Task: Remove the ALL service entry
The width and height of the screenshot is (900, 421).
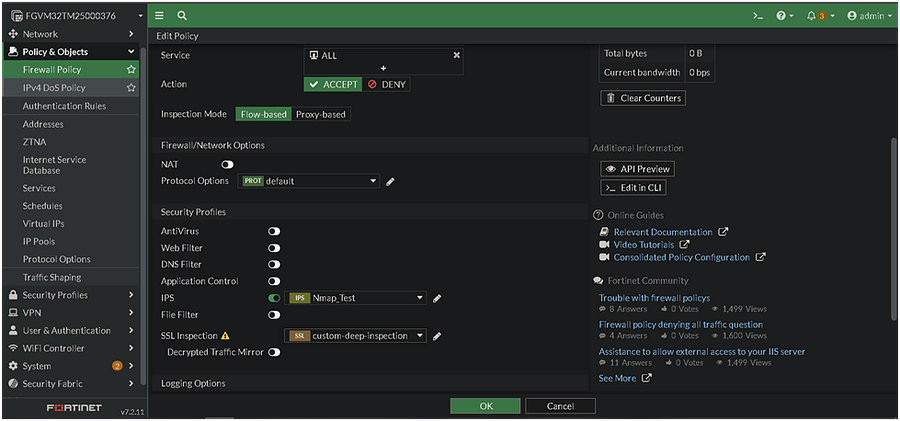Action: tap(457, 55)
